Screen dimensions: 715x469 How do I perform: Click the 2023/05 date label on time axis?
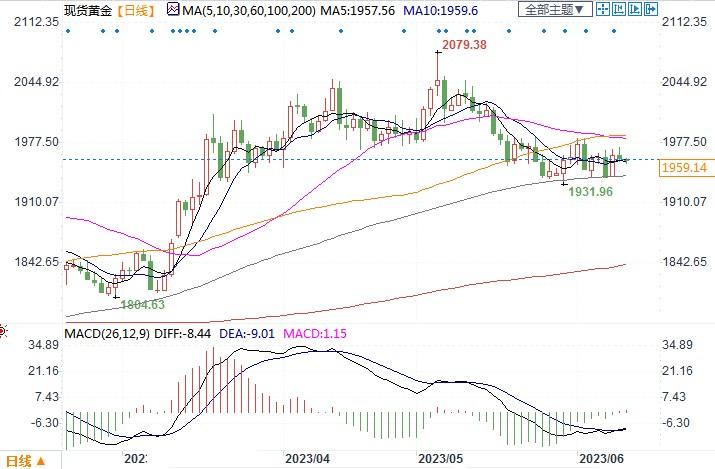click(x=440, y=458)
